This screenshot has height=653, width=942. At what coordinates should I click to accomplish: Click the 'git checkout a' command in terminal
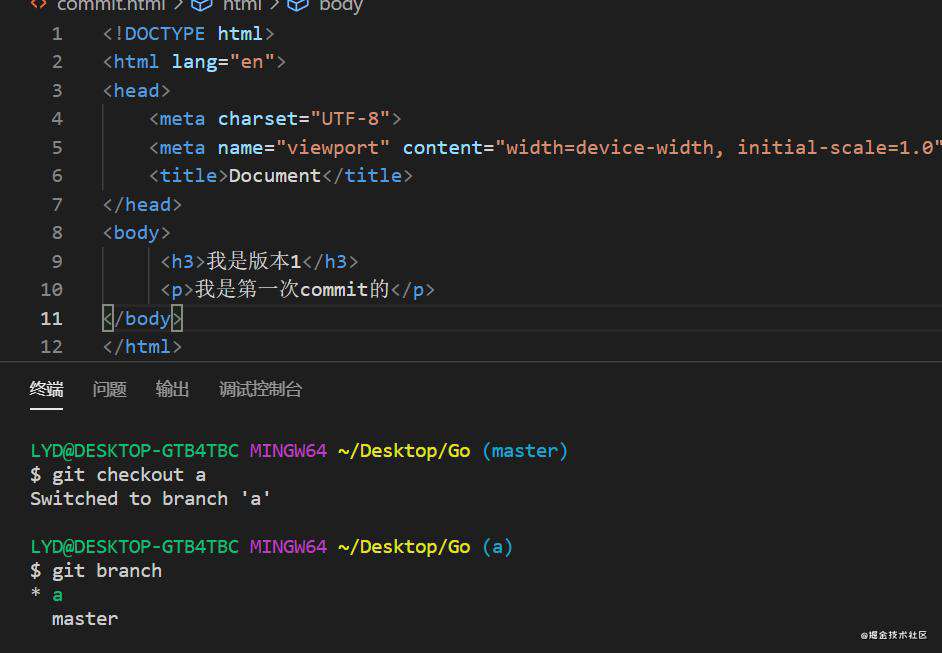(x=129, y=475)
